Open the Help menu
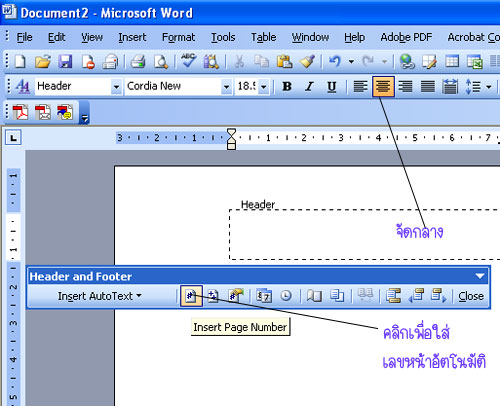This screenshot has height=406, width=500. 354,37
